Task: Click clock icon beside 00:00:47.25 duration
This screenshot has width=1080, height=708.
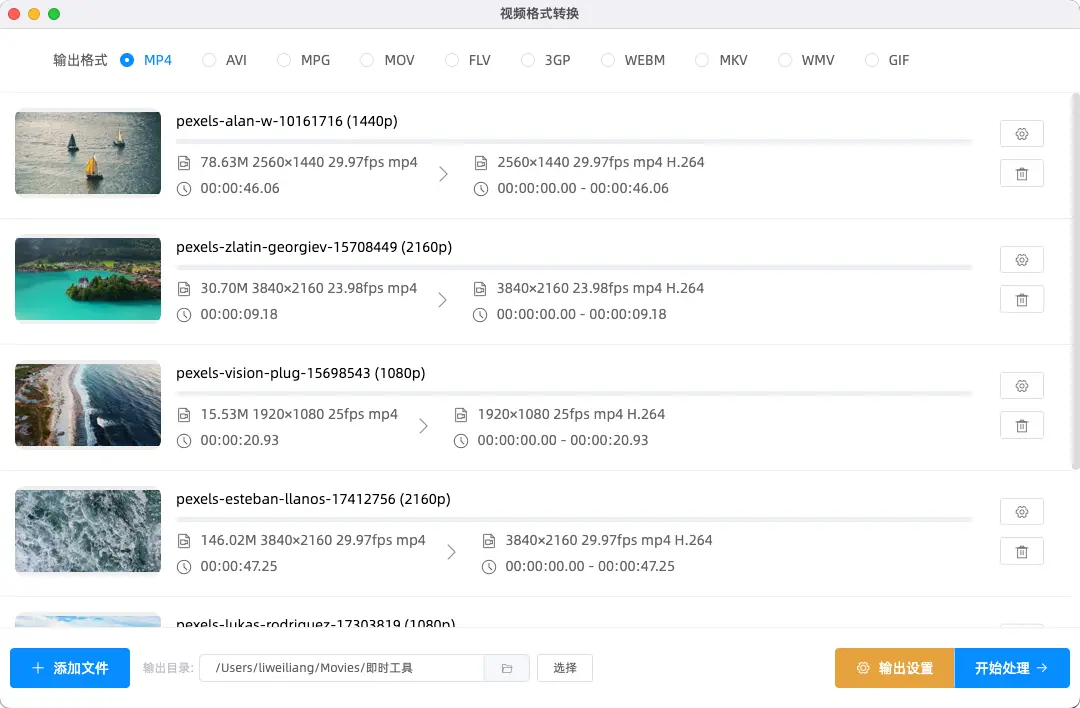Action: 184,567
